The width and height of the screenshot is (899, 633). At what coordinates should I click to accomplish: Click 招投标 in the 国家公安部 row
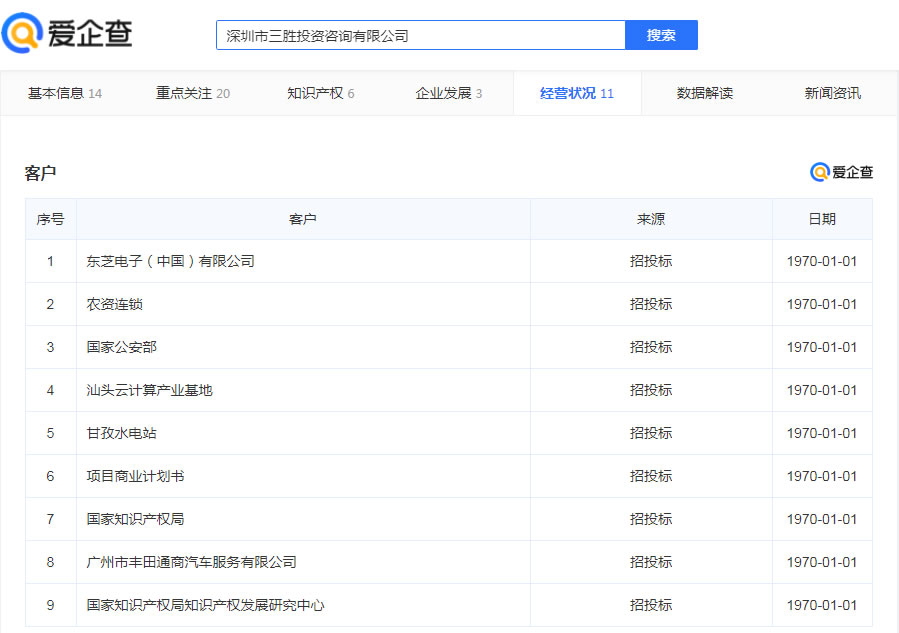tap(651, 347)
